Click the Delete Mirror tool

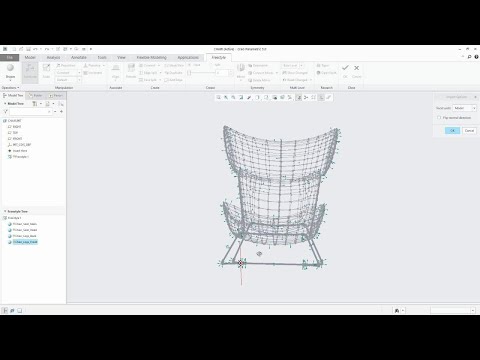[x=259, y=80]
